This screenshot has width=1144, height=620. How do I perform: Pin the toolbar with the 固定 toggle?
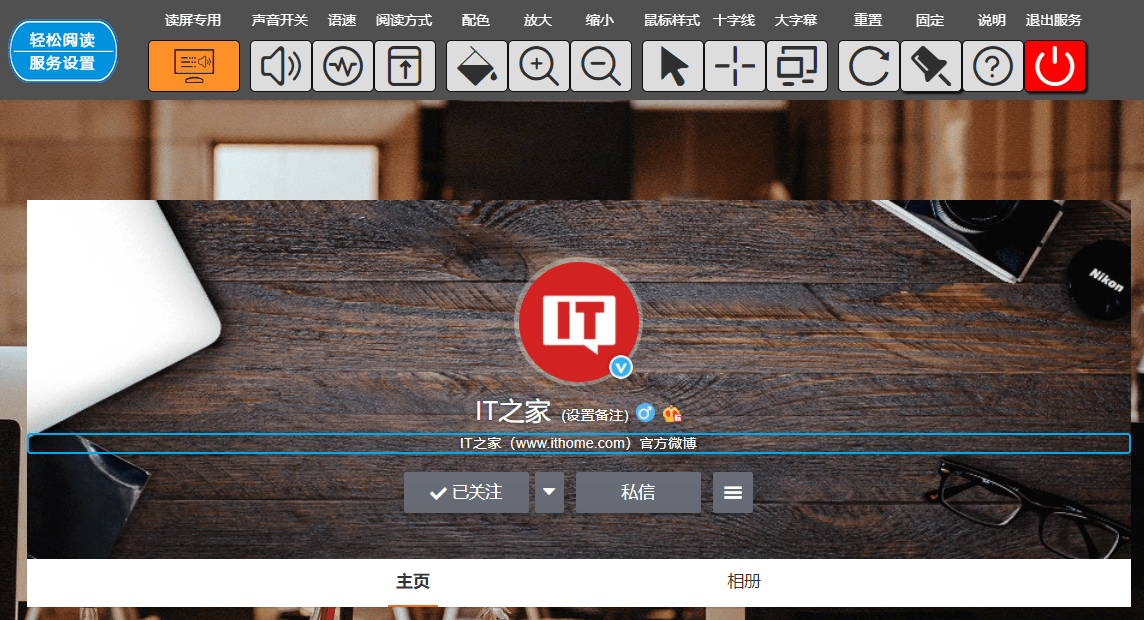930,66
